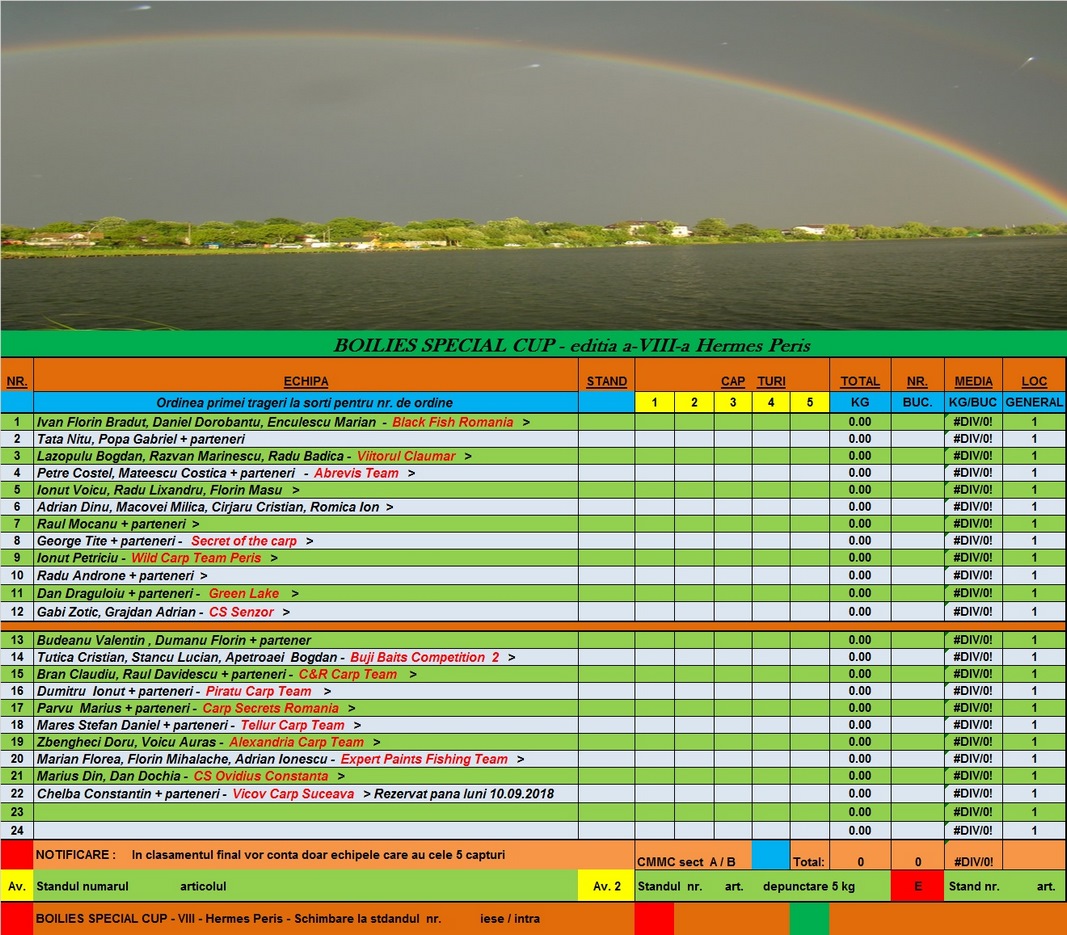
Task: Click the ECHIPA column header
Action: point(306,381)
